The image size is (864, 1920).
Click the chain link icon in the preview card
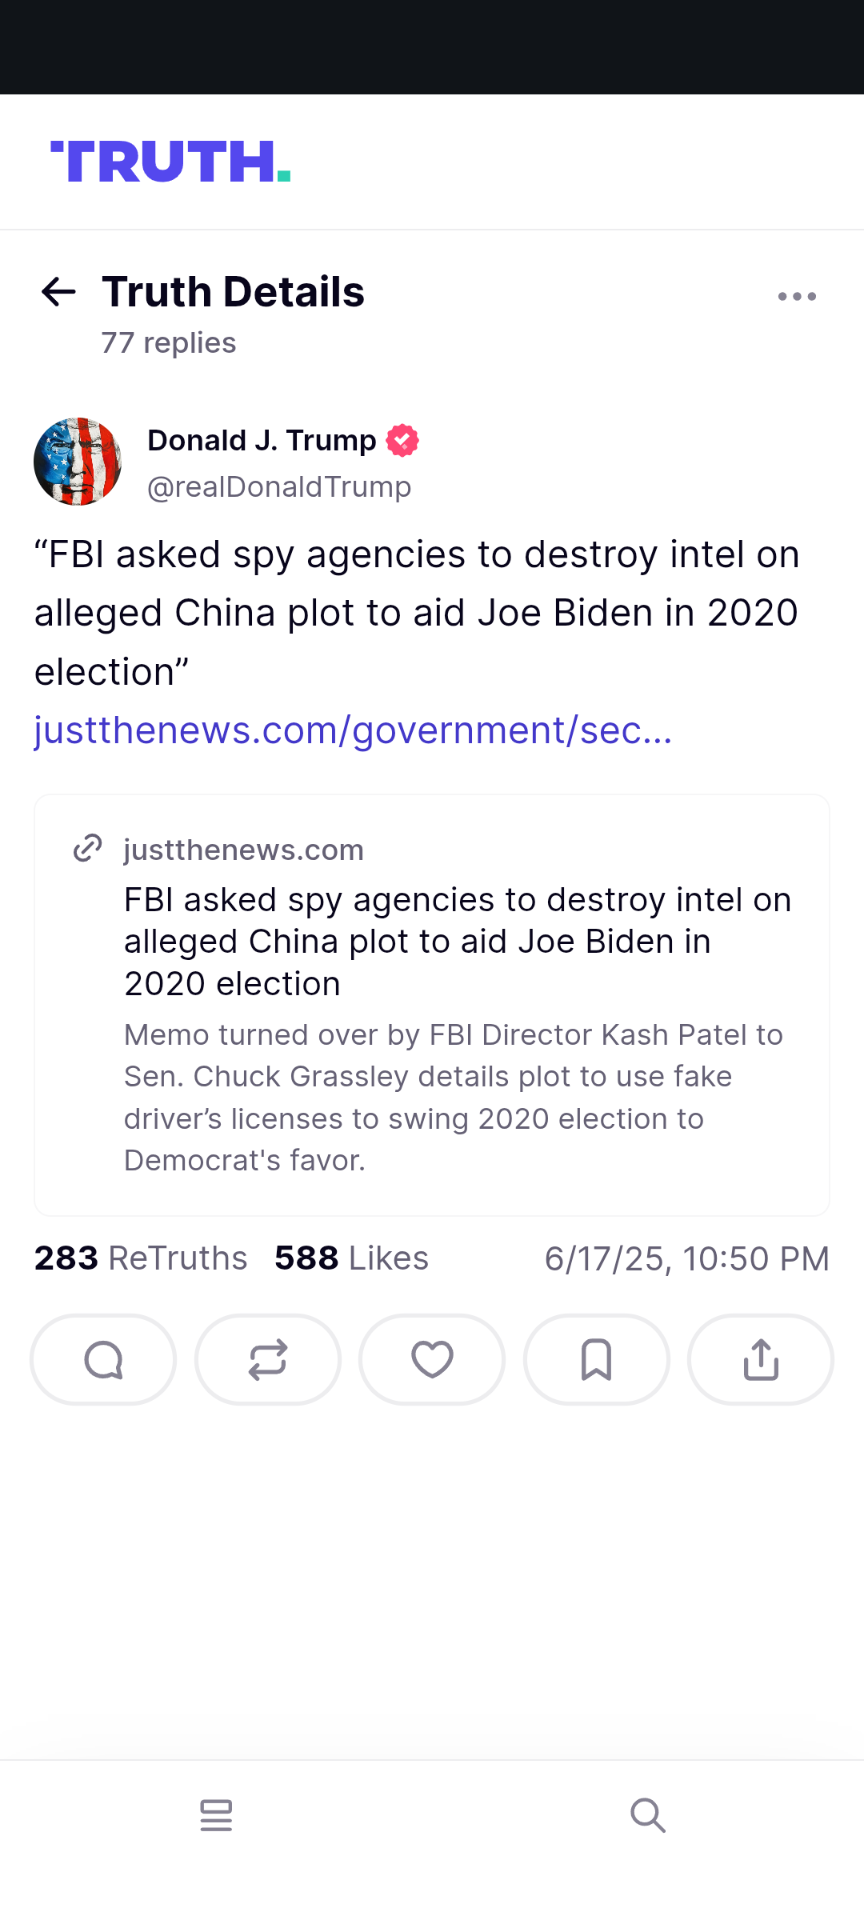click(x=88, y=848)
